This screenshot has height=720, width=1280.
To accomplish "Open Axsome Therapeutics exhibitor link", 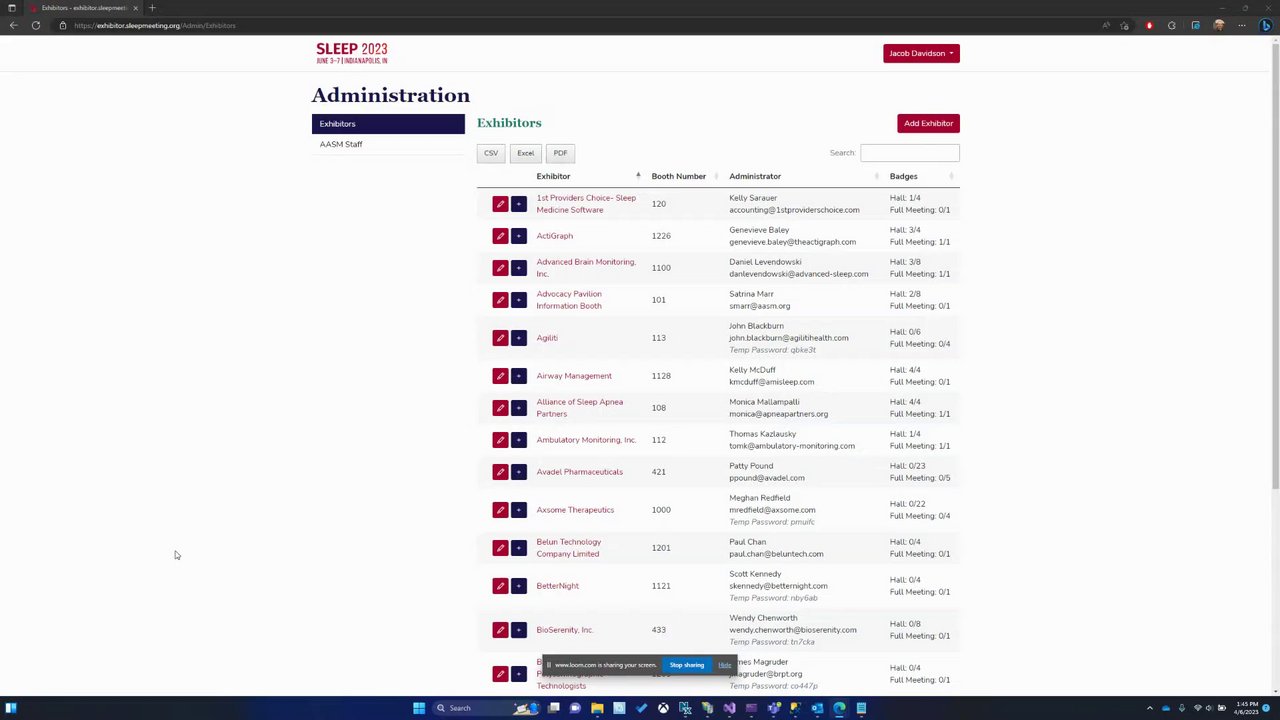I will pos(575,510).
